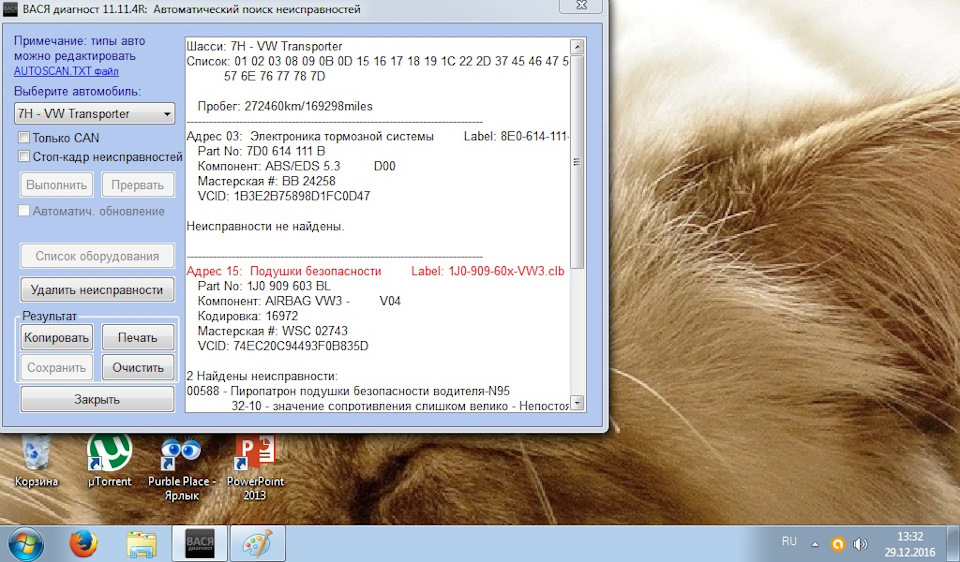Click the Неисправности не найдены text
The width and height of the screenshot is (960, 562).
266,226
